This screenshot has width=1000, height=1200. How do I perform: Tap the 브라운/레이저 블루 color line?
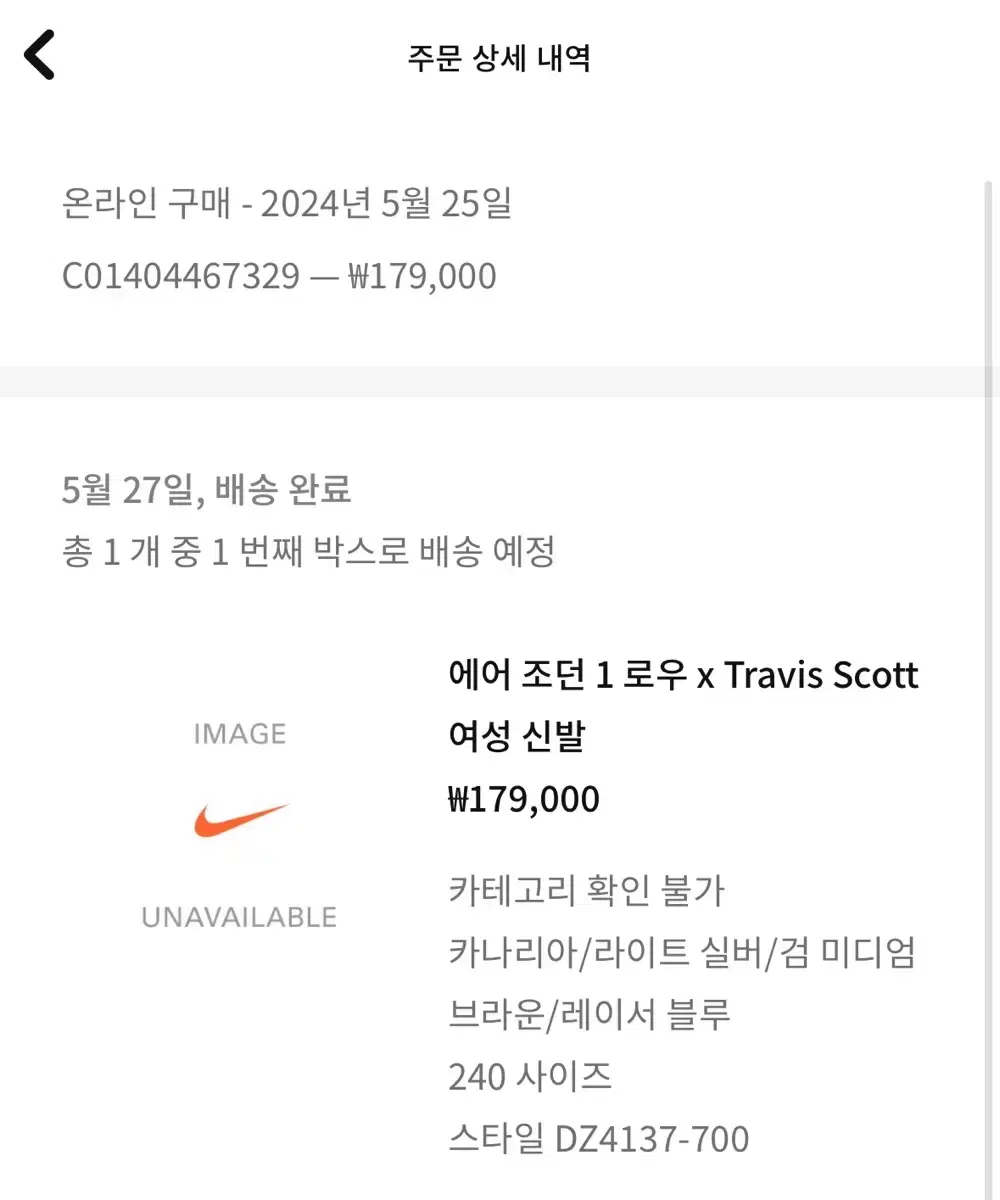click(590, 1014)
